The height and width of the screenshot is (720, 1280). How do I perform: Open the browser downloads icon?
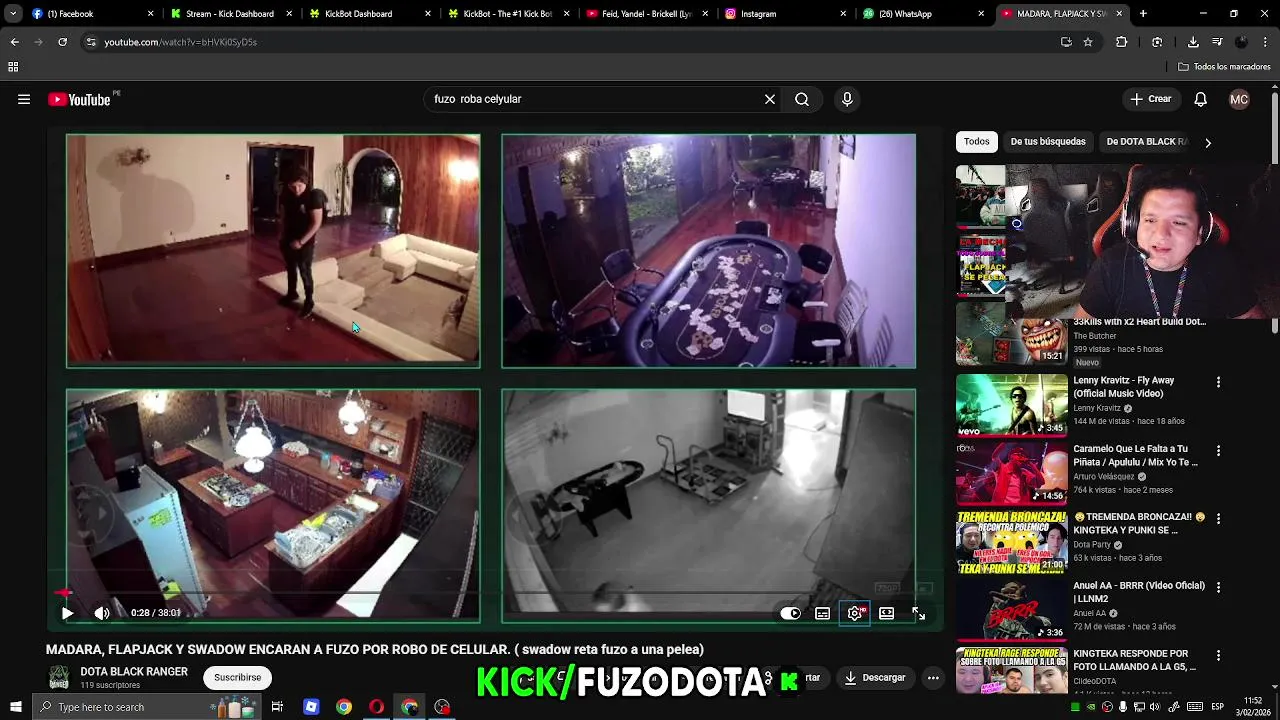[x=1193, y=42]
